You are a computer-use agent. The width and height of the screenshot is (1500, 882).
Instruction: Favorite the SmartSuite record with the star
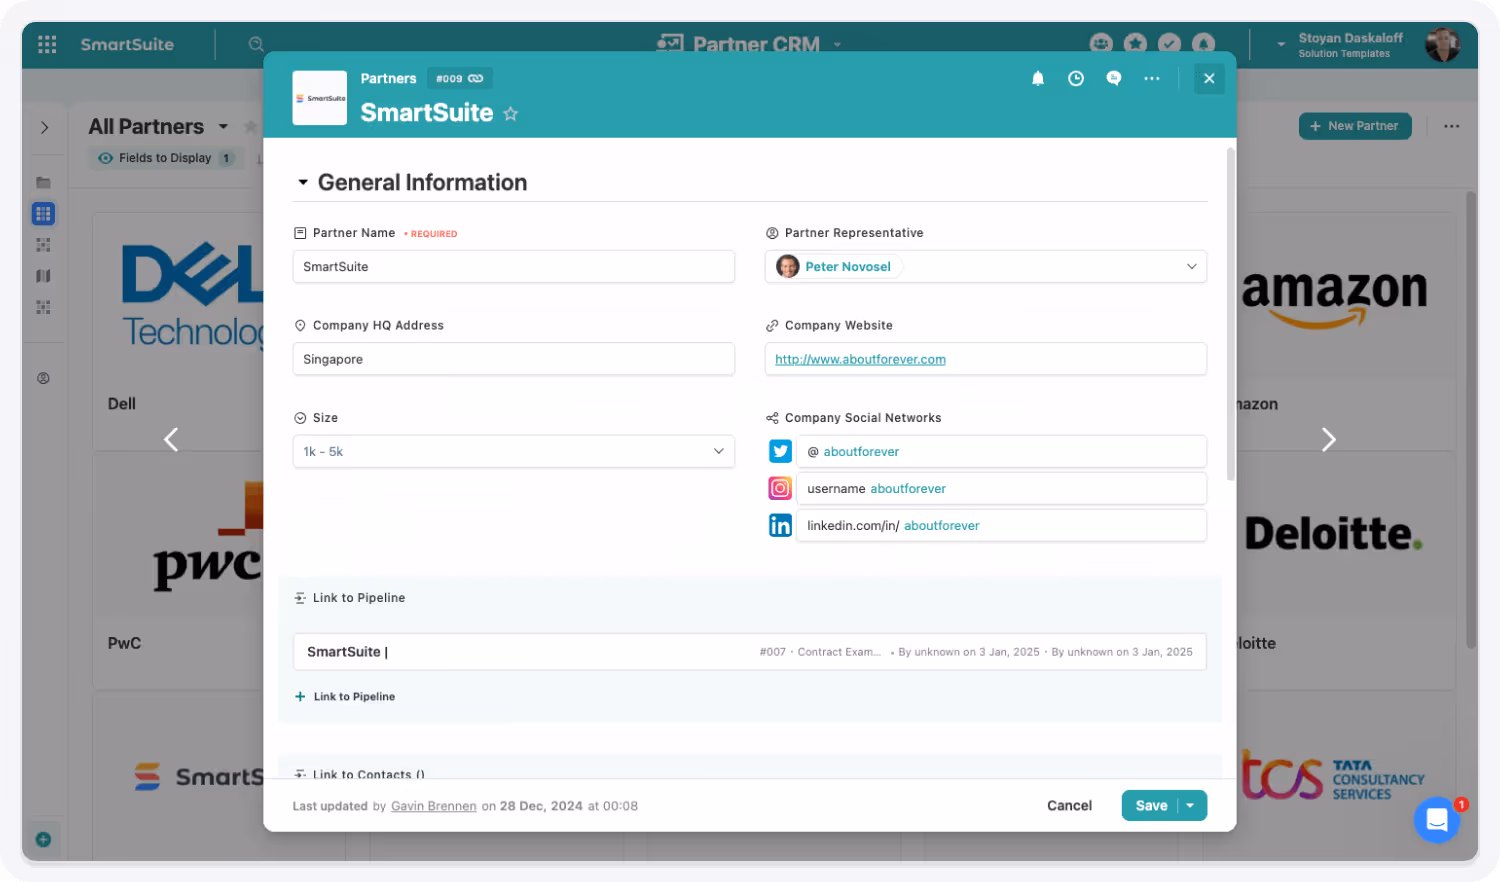[511, 114]
